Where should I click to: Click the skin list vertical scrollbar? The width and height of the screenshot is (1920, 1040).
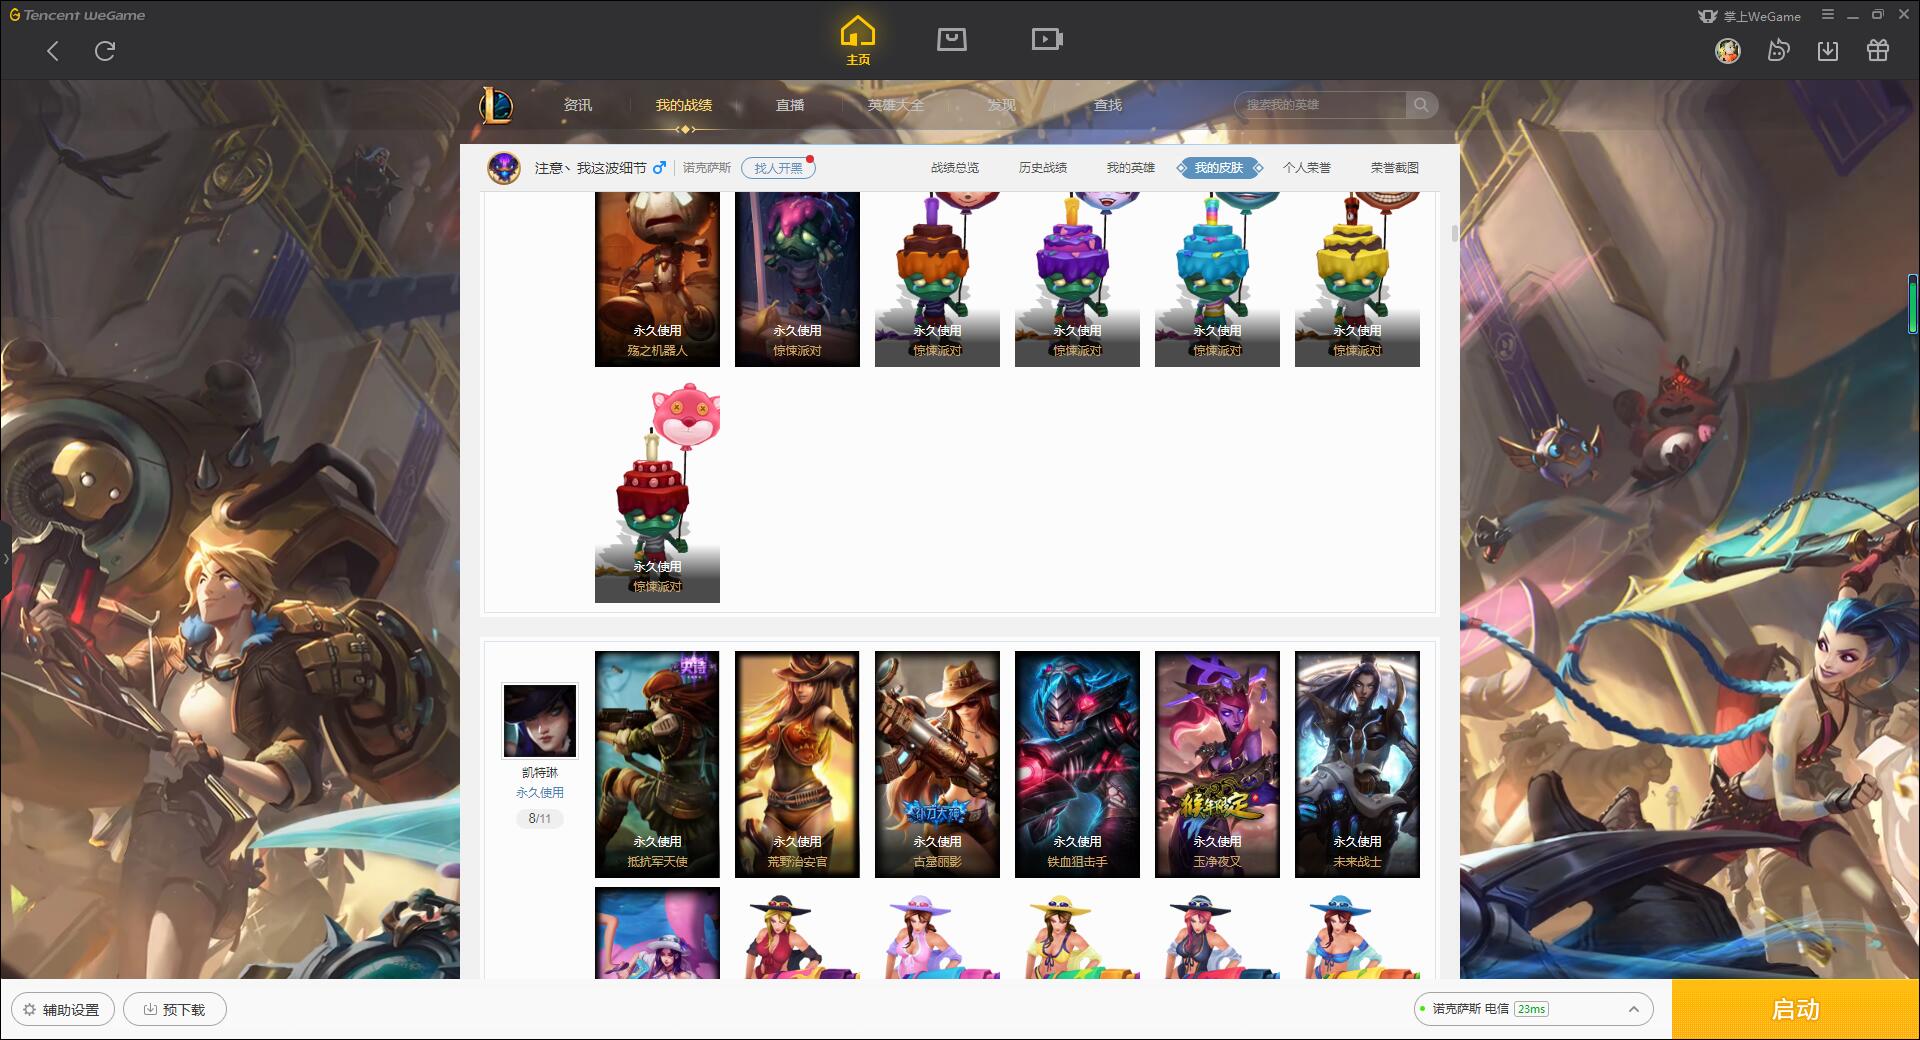point(1454,234)
